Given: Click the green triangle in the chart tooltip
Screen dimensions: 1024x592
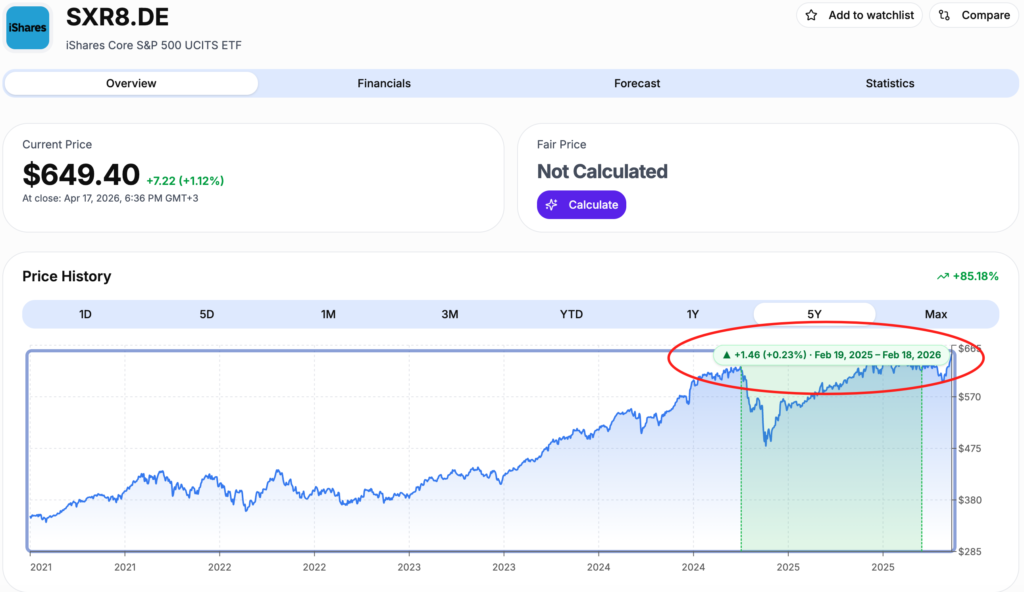Looking at the screenshot, I should (x=727, y=355).
